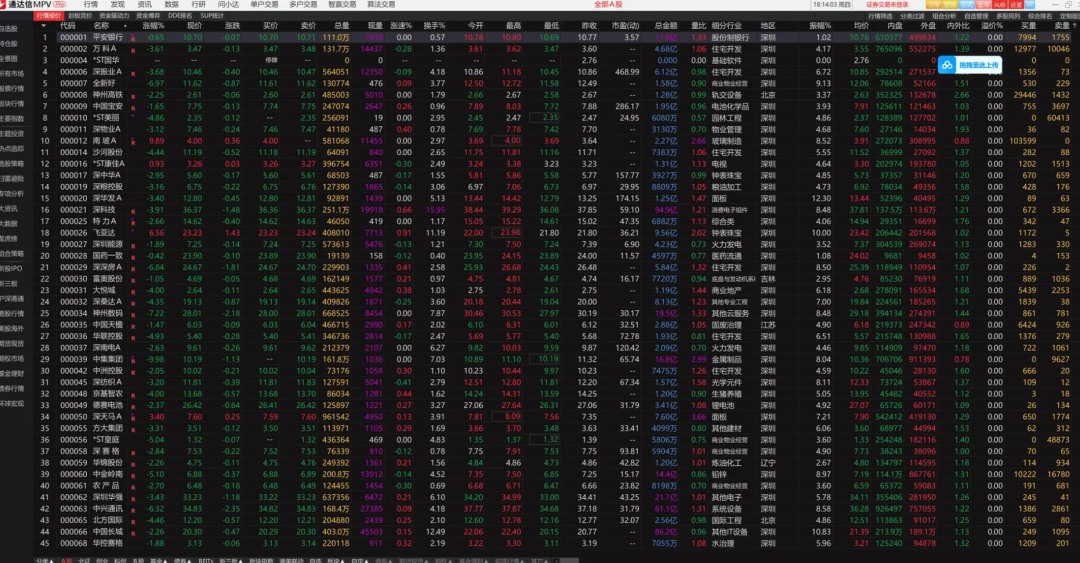This screenshot has height=563, width=1080.
Task: Select the REITs bottom tab
Action: point(205,560)
